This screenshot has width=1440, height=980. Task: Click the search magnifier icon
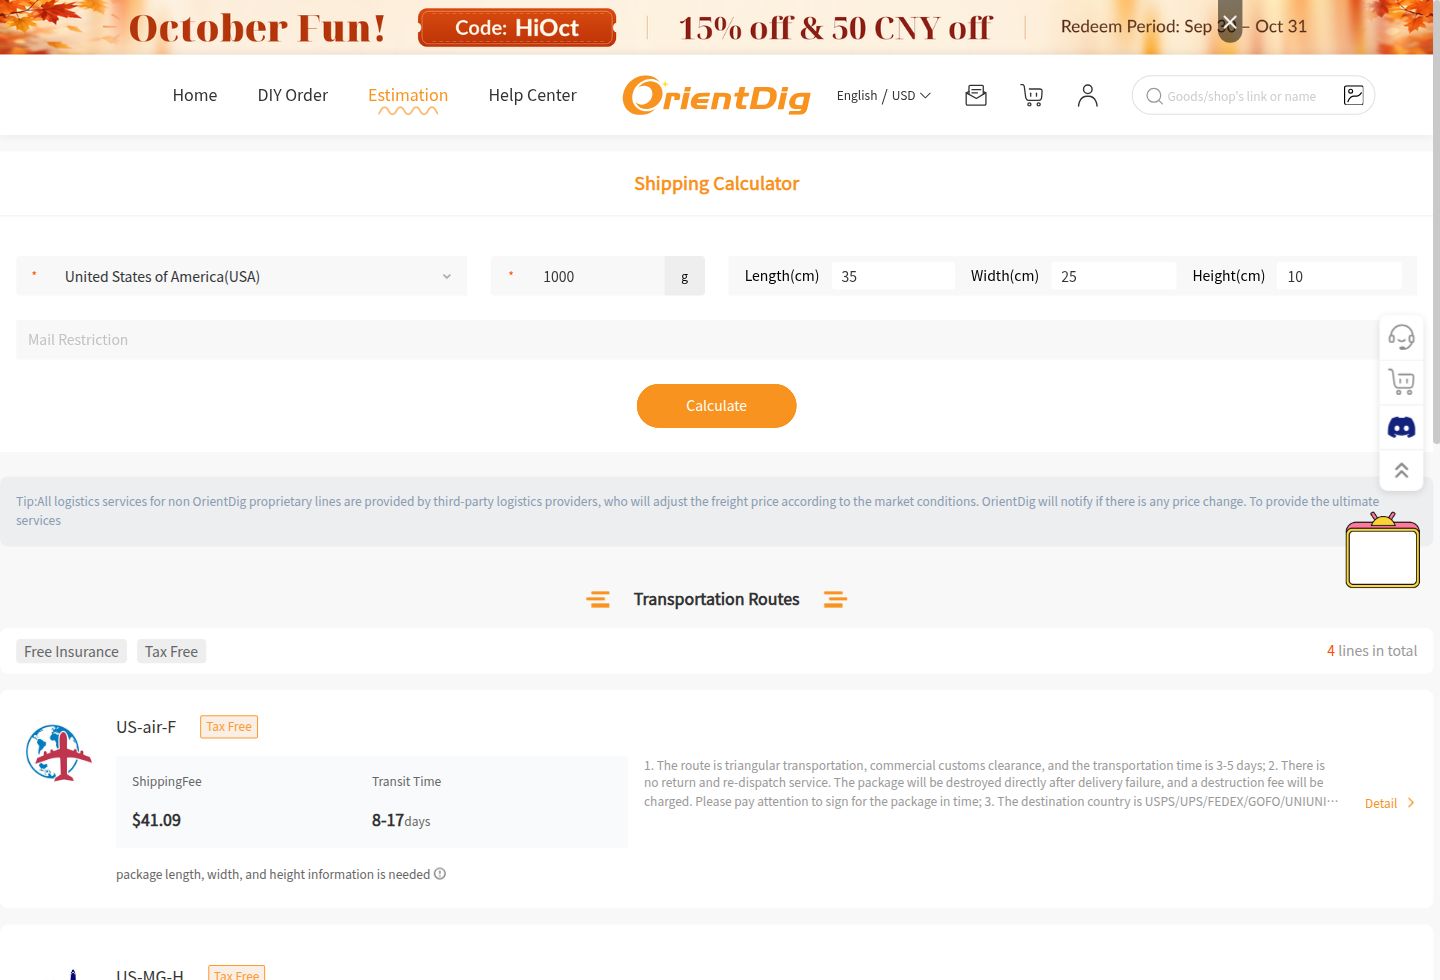(x=1154, y=96)
